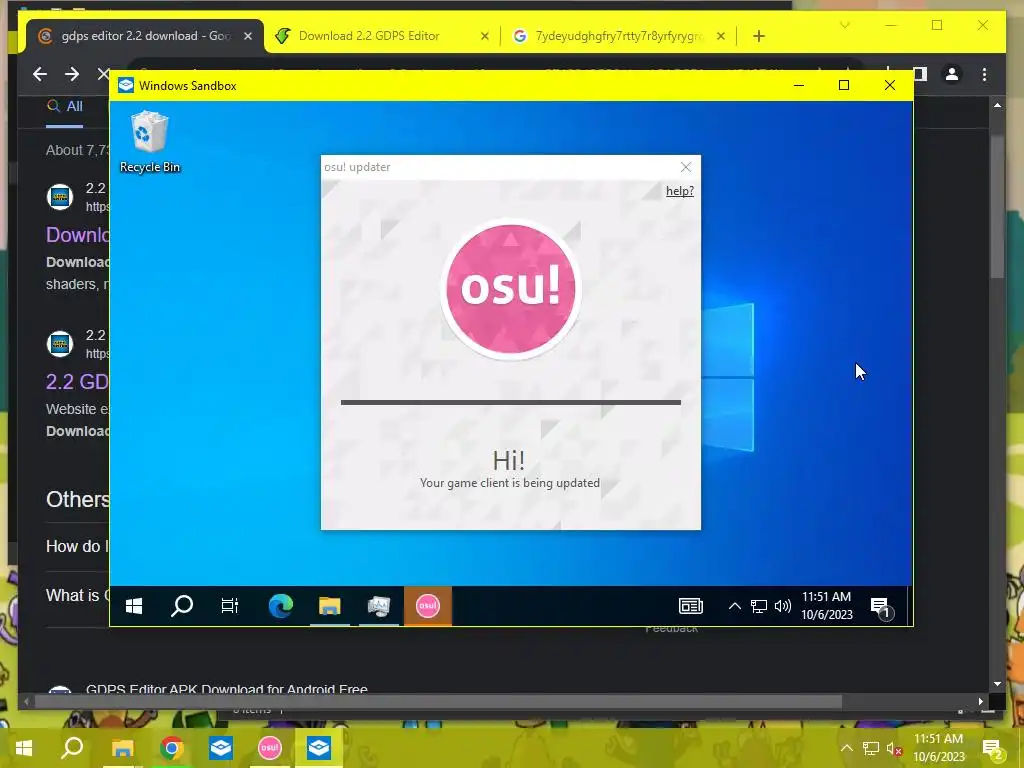
Task: Click the horizontal scrollbar right arrow
Action: [981, 701]
